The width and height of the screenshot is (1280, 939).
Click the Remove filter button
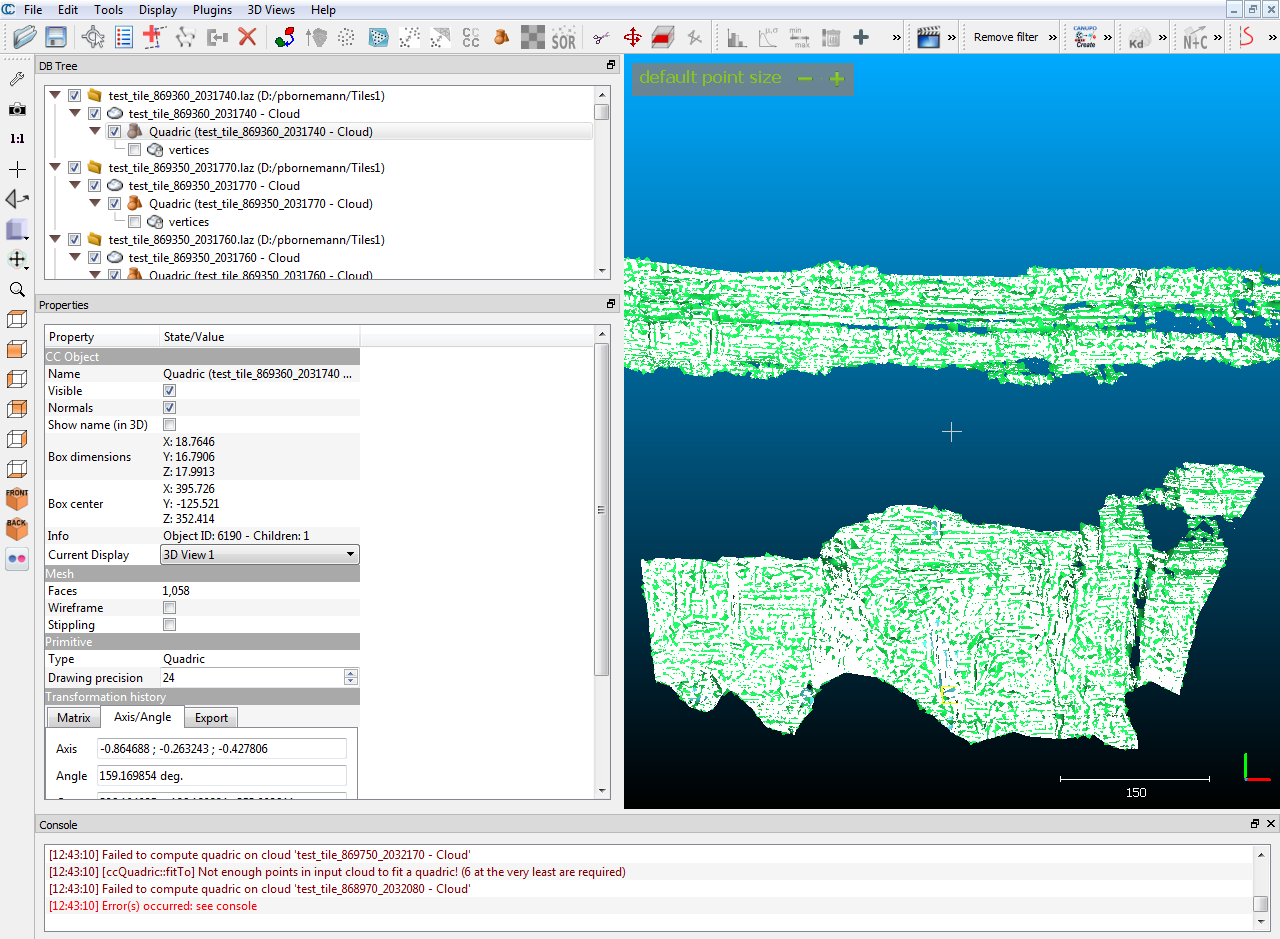click(1006, 37)
